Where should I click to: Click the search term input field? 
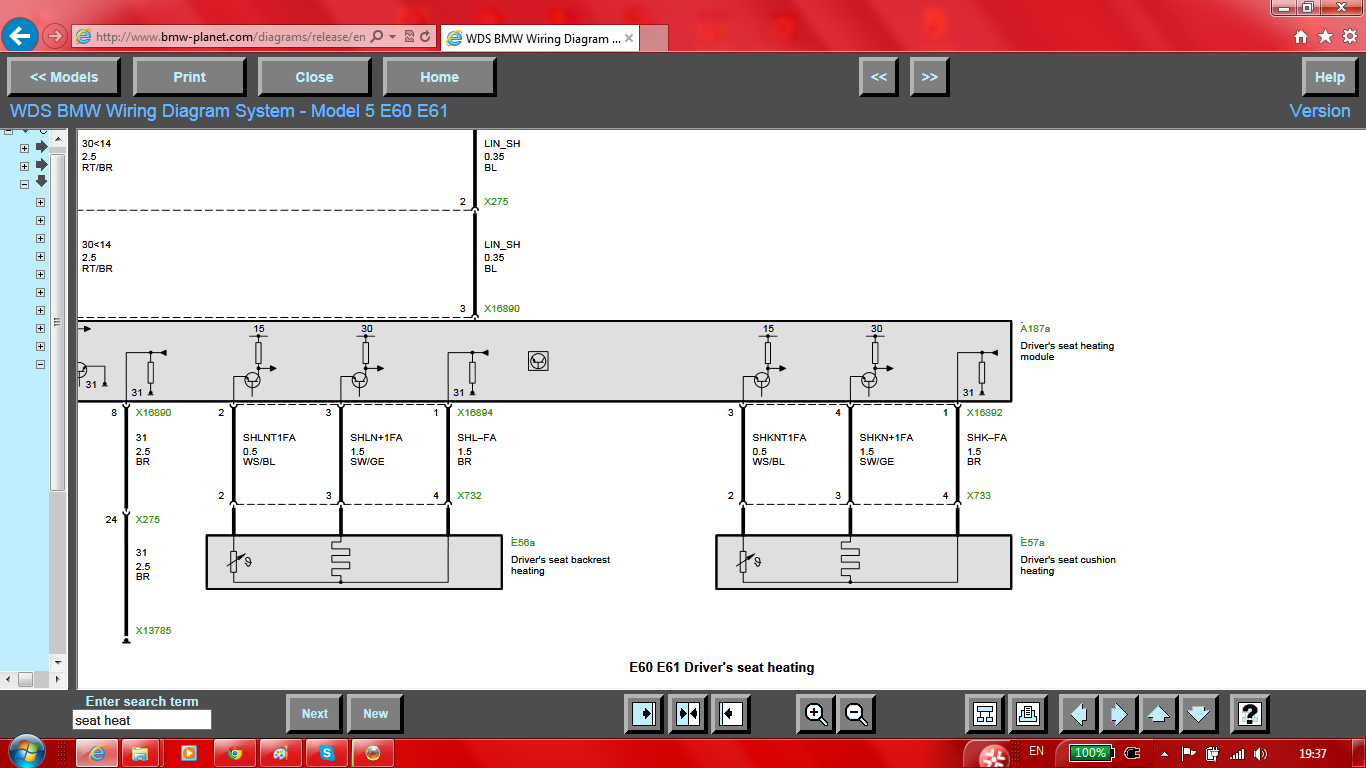142,720
